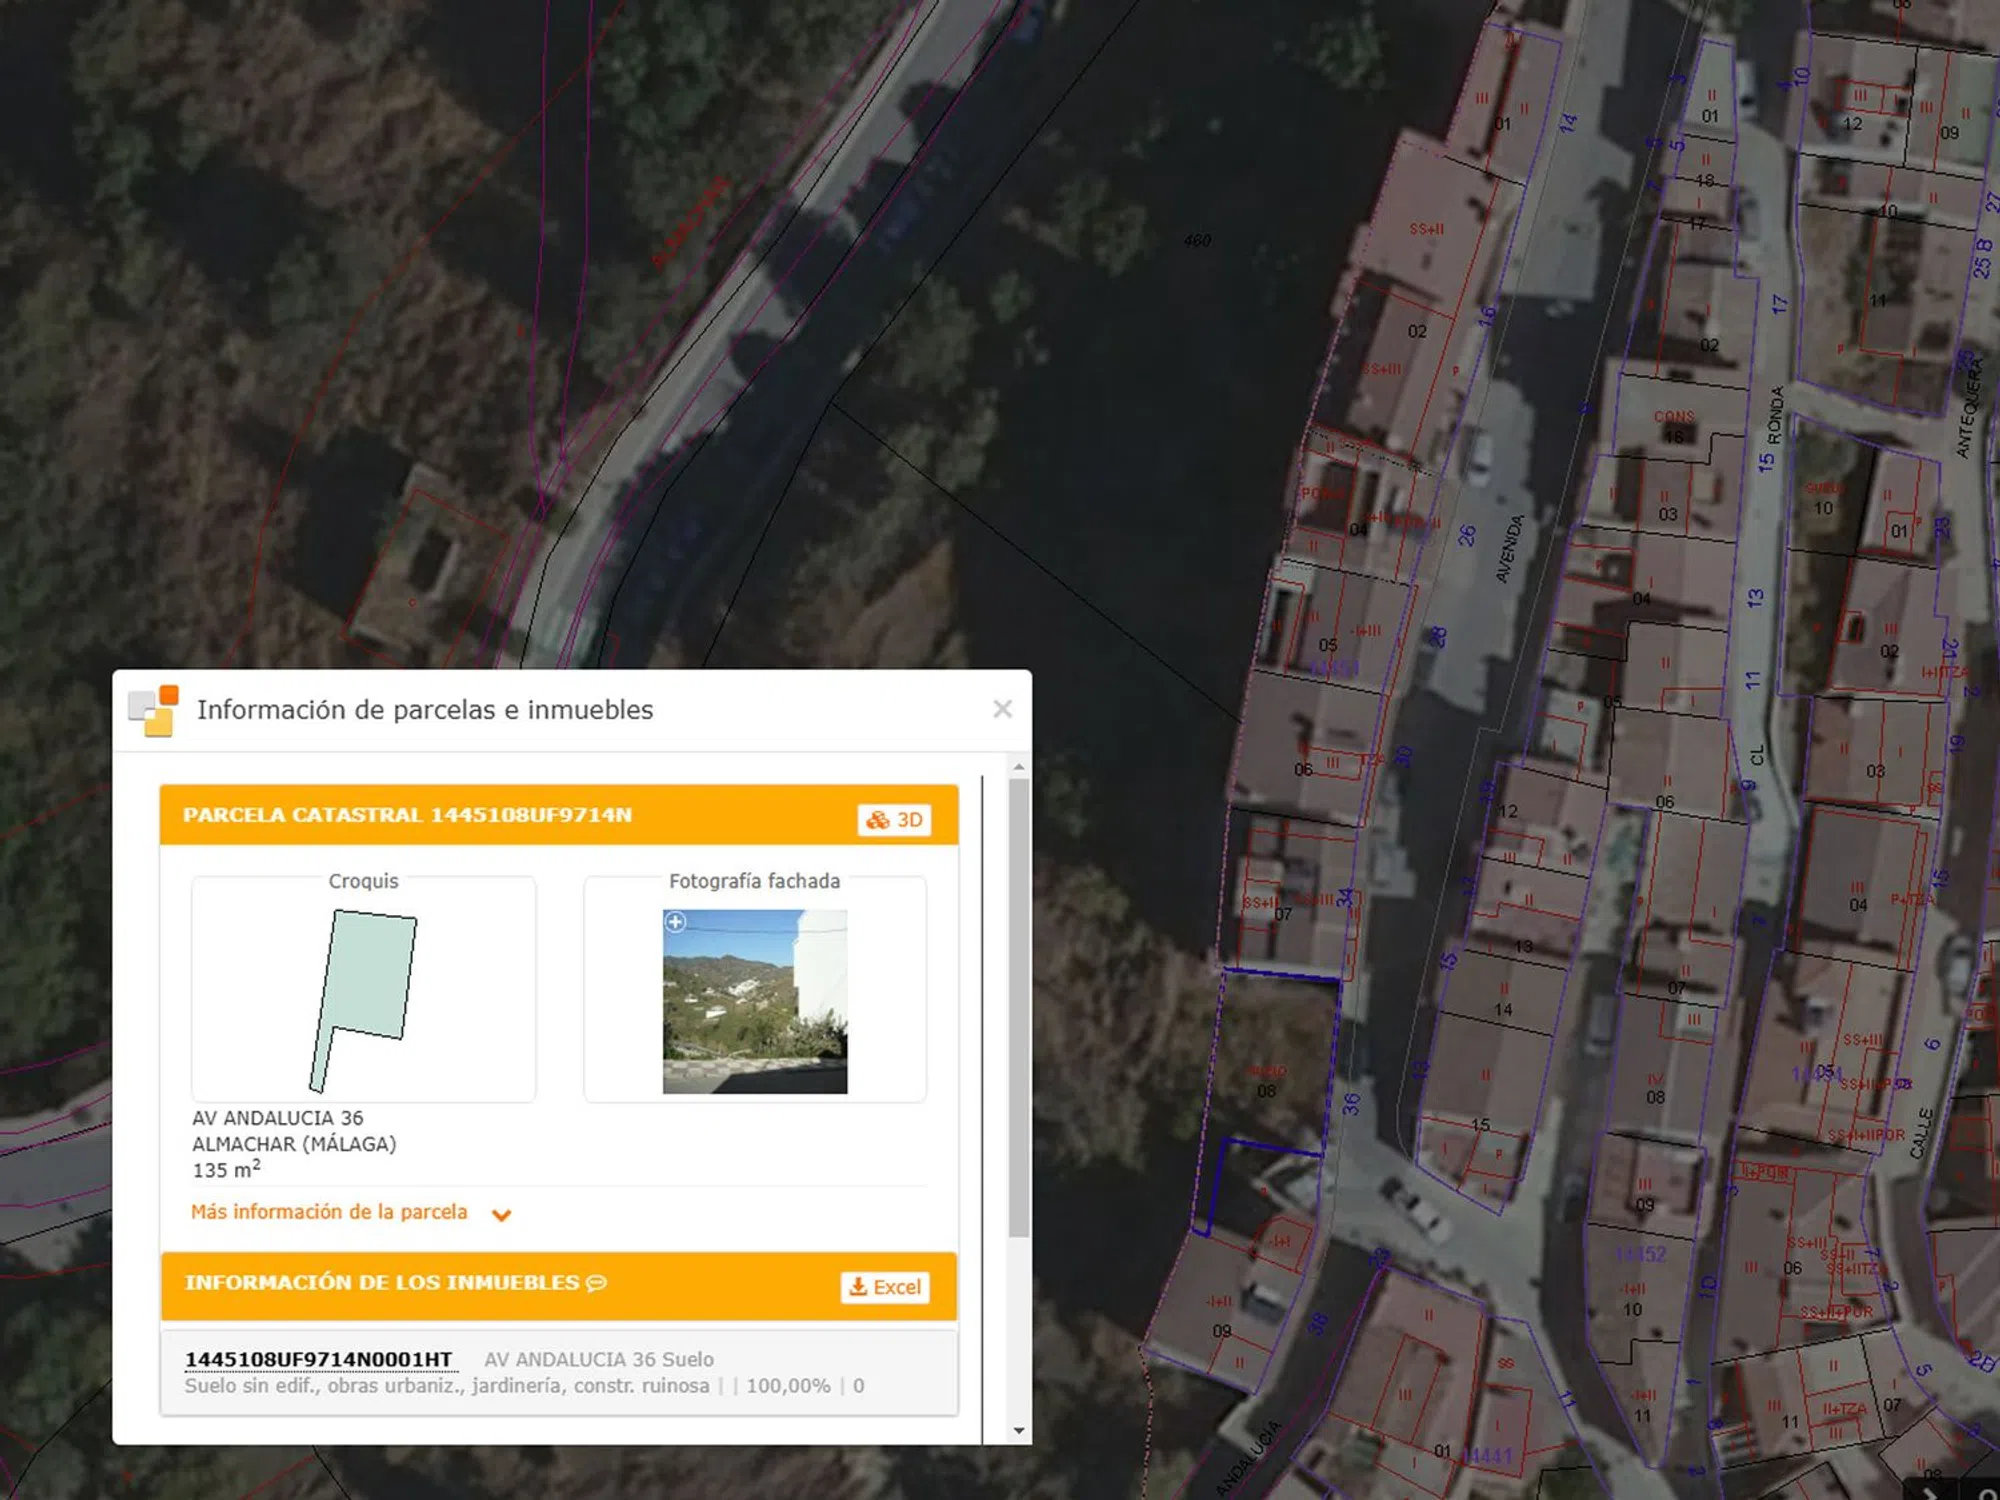This screenshot has width=2000, height=1500.
Task: Expand the orange chevron for more parcel info
Action: 502,1215
